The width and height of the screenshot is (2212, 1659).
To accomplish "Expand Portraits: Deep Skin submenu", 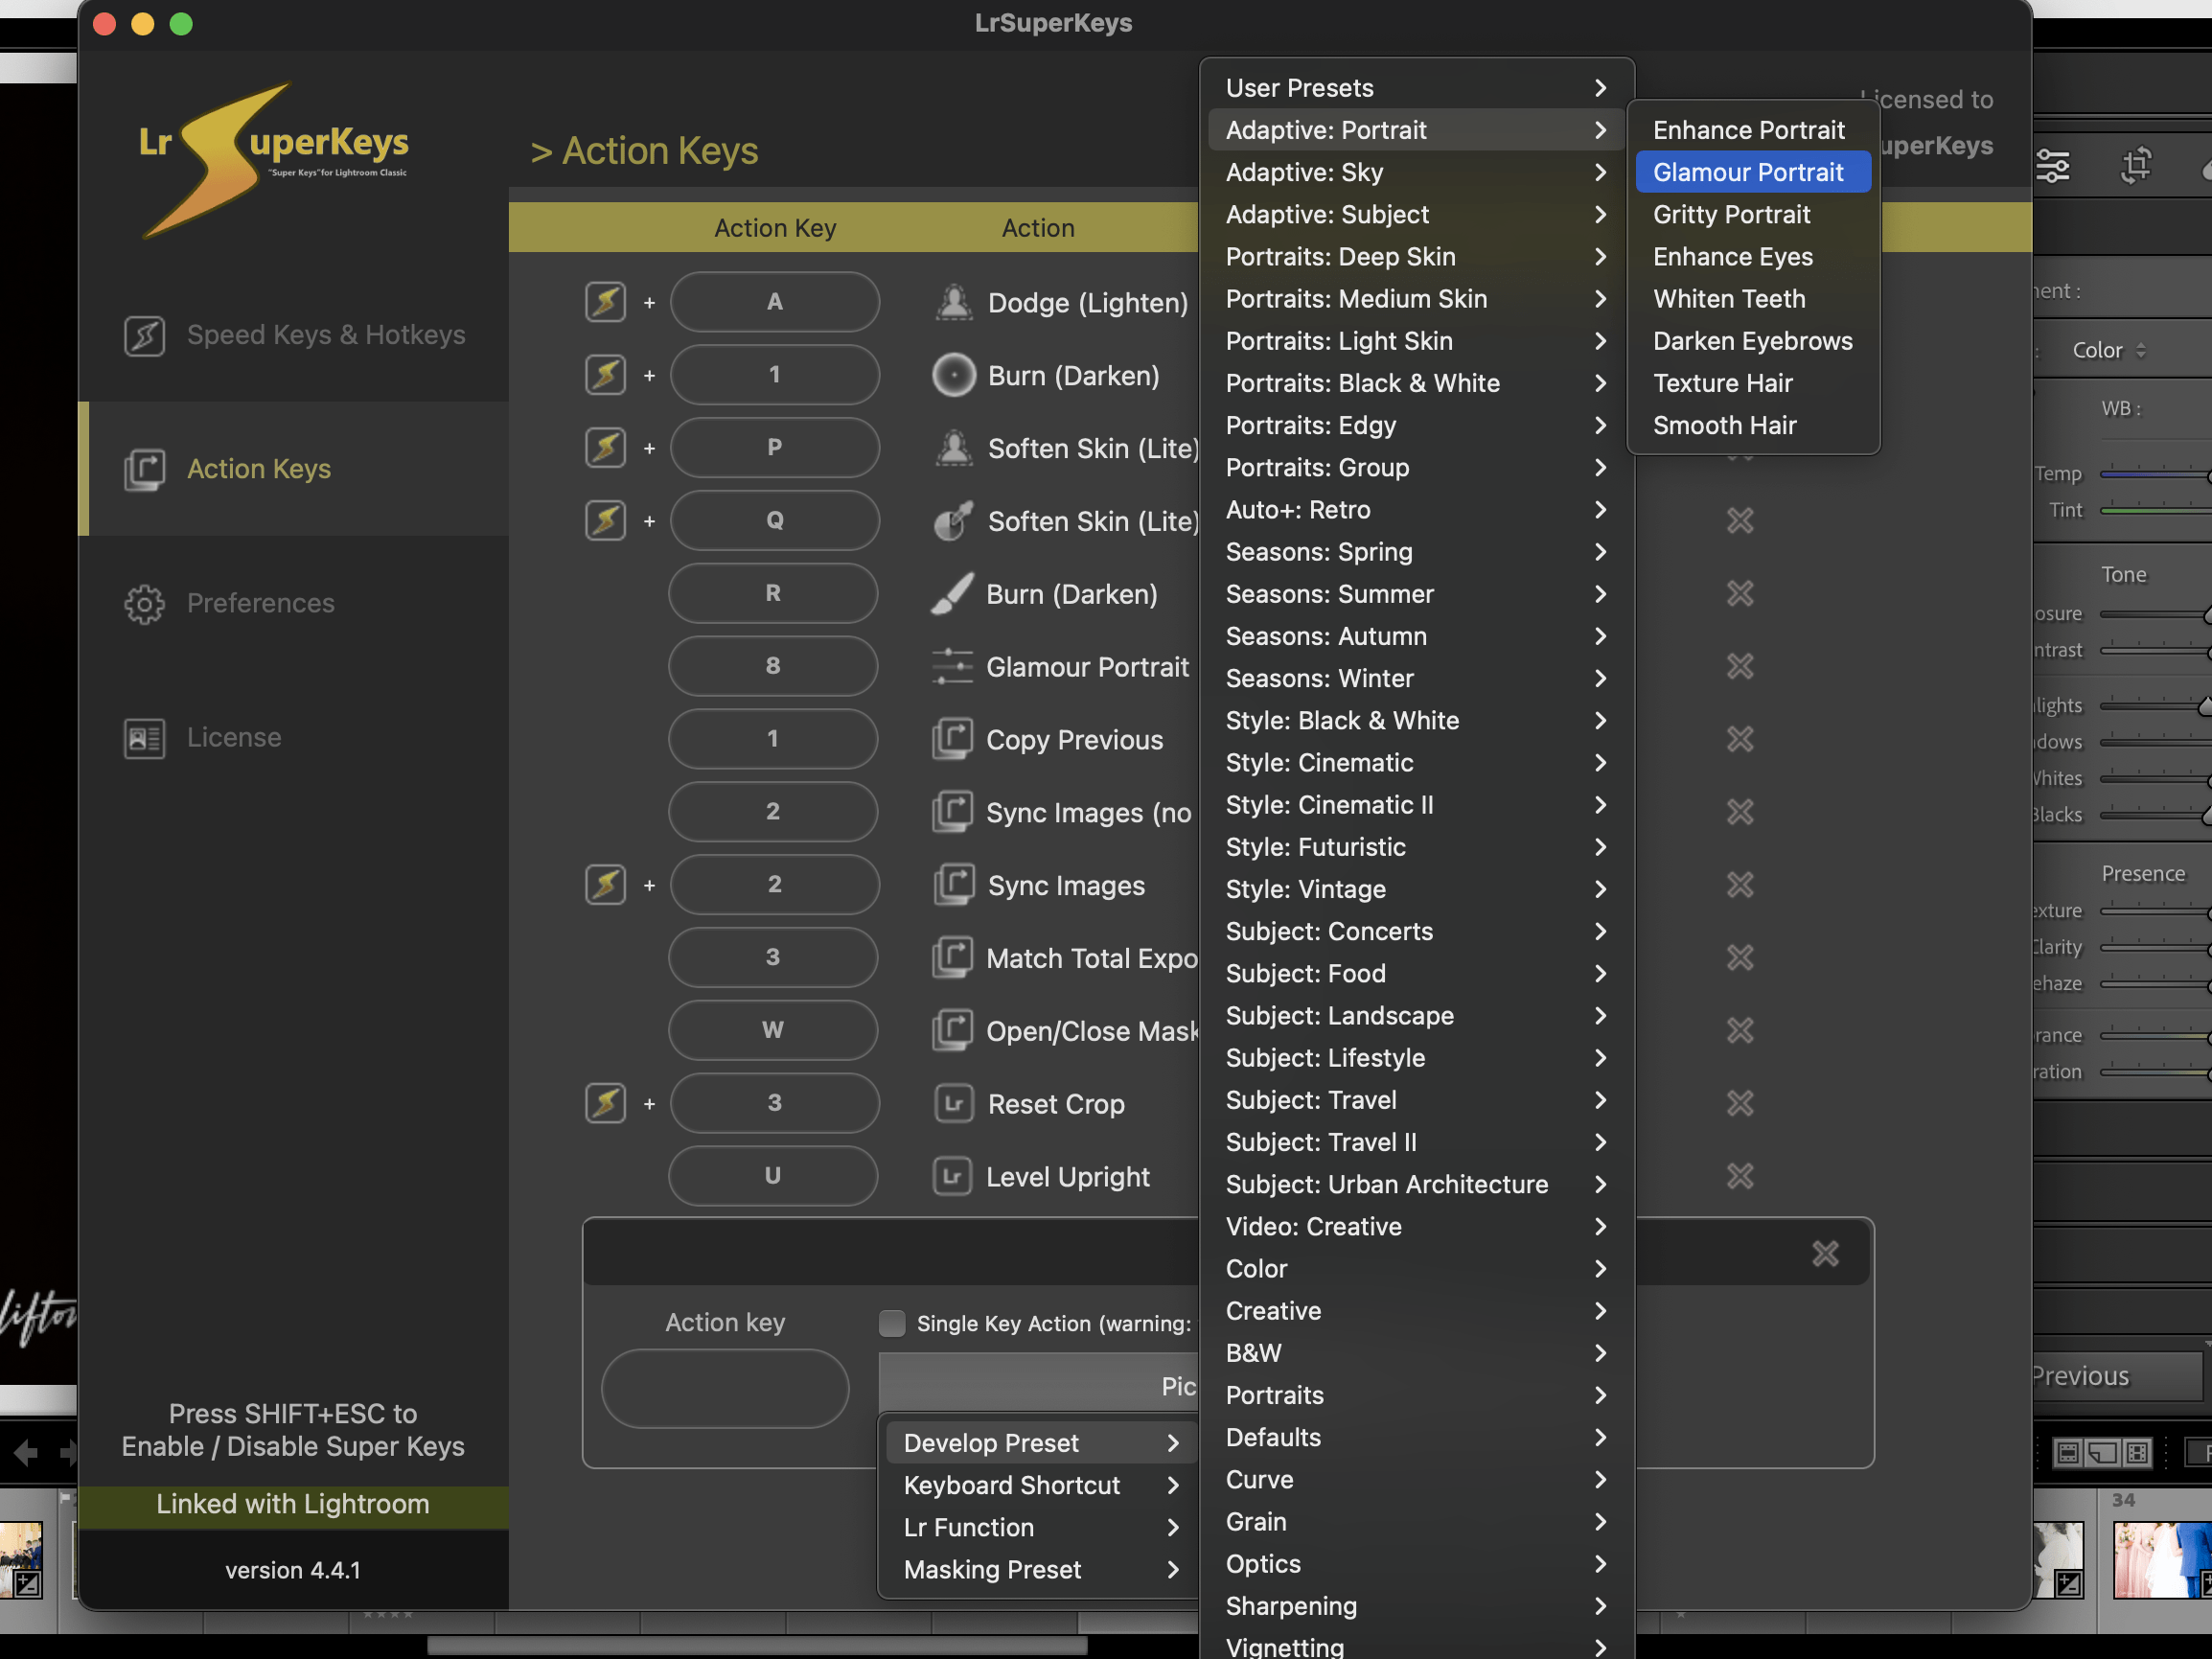I will click(1416, 257).
